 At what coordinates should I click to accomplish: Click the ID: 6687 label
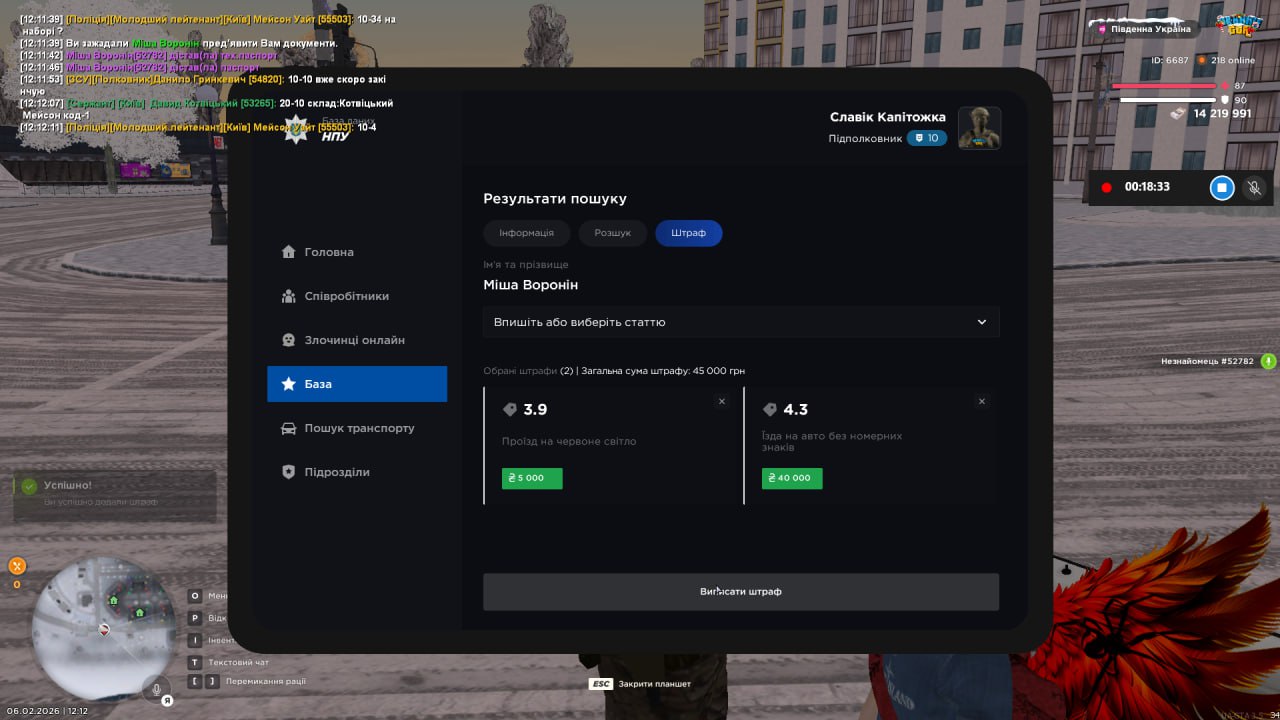1170,60
